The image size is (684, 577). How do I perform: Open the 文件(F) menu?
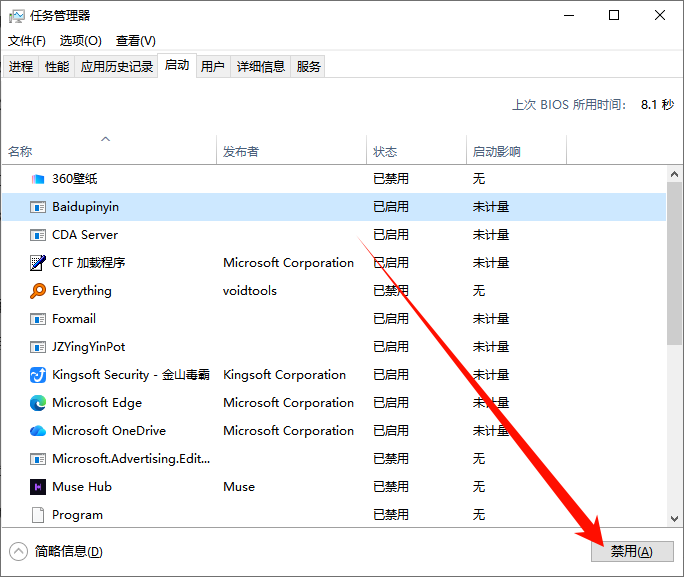tap(27, 41)
